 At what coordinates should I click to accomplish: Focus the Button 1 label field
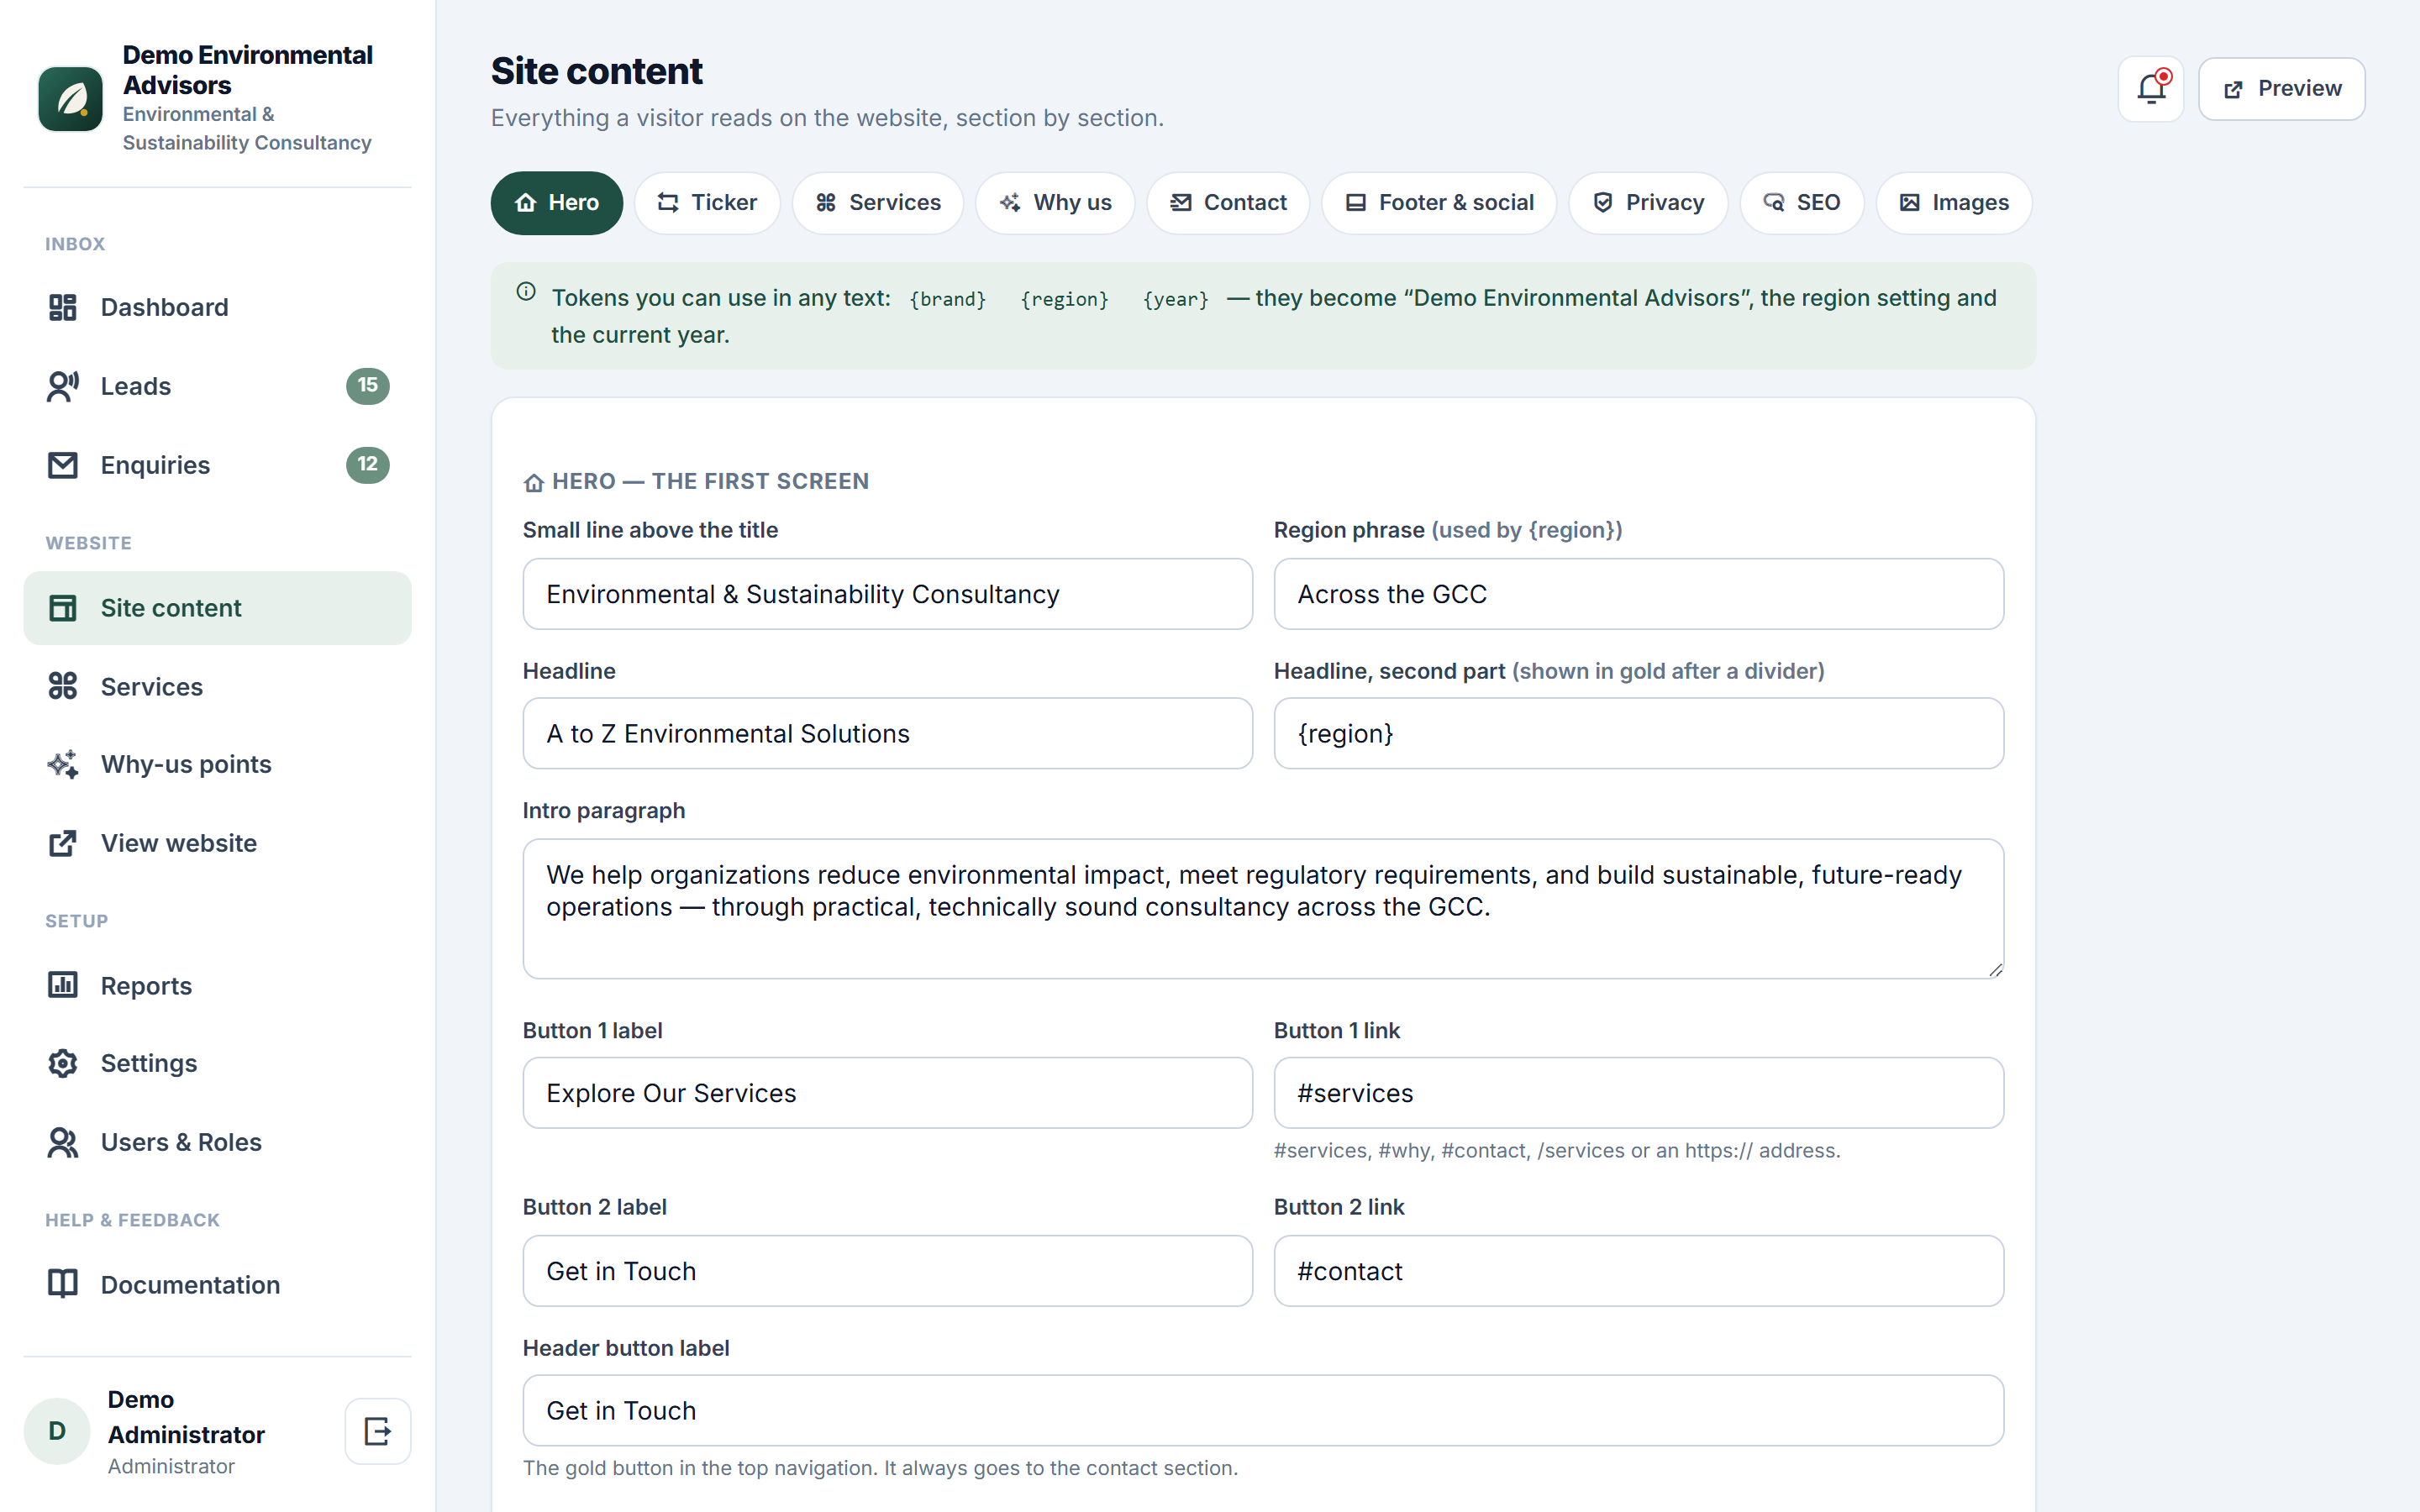[x=887, y=1093]
